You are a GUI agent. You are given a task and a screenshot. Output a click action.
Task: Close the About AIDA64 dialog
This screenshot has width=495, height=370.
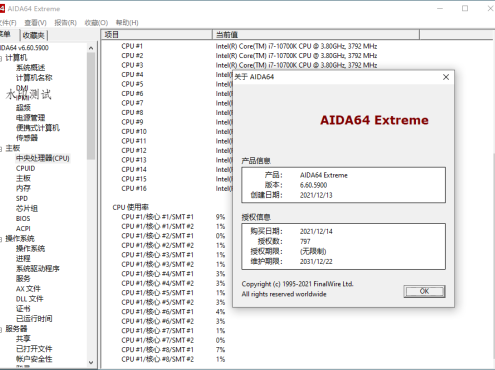click(x=446, y=77)
